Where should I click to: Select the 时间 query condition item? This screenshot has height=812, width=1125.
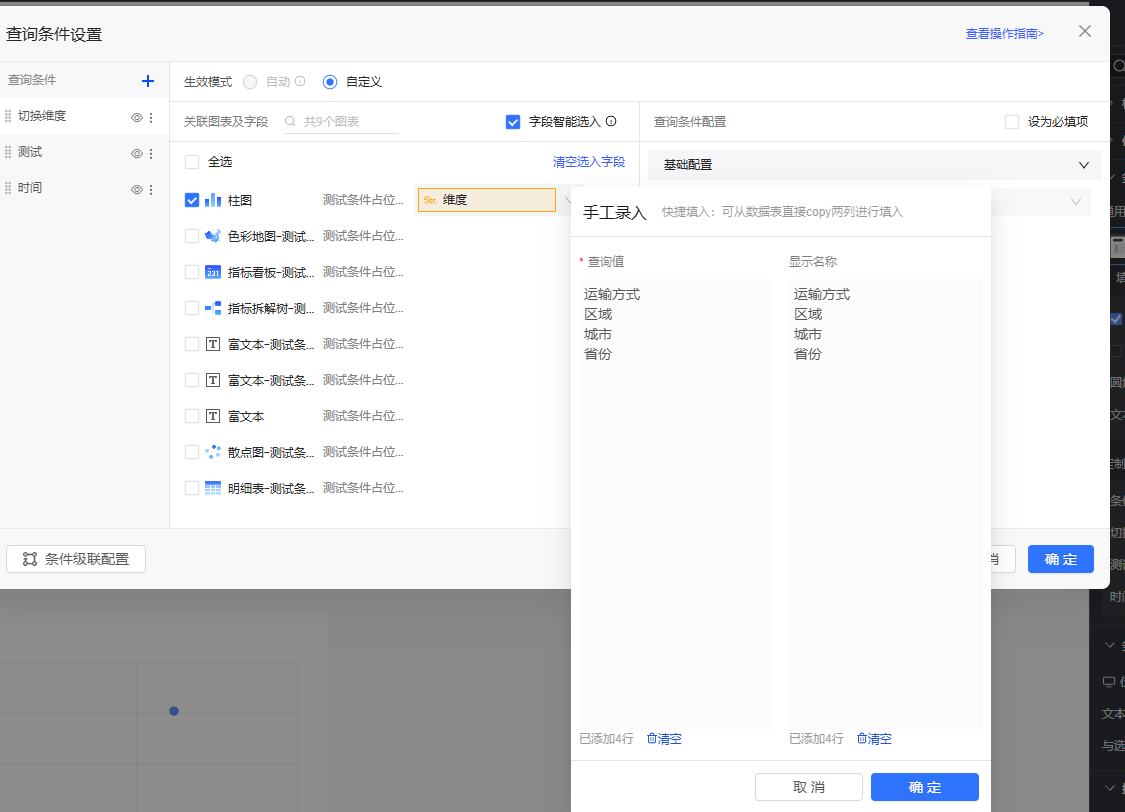[30, 188]
